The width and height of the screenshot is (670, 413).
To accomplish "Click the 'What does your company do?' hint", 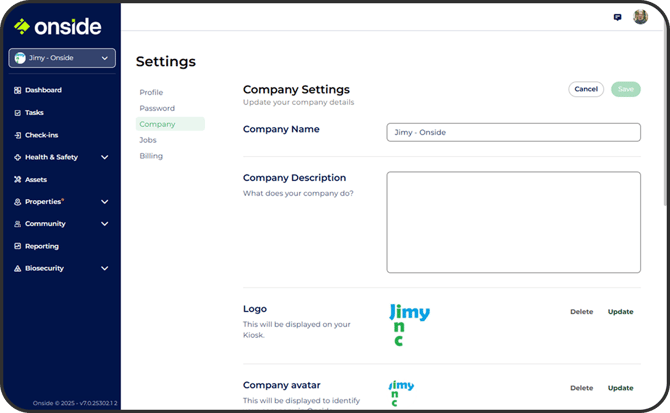I will 298,193.
